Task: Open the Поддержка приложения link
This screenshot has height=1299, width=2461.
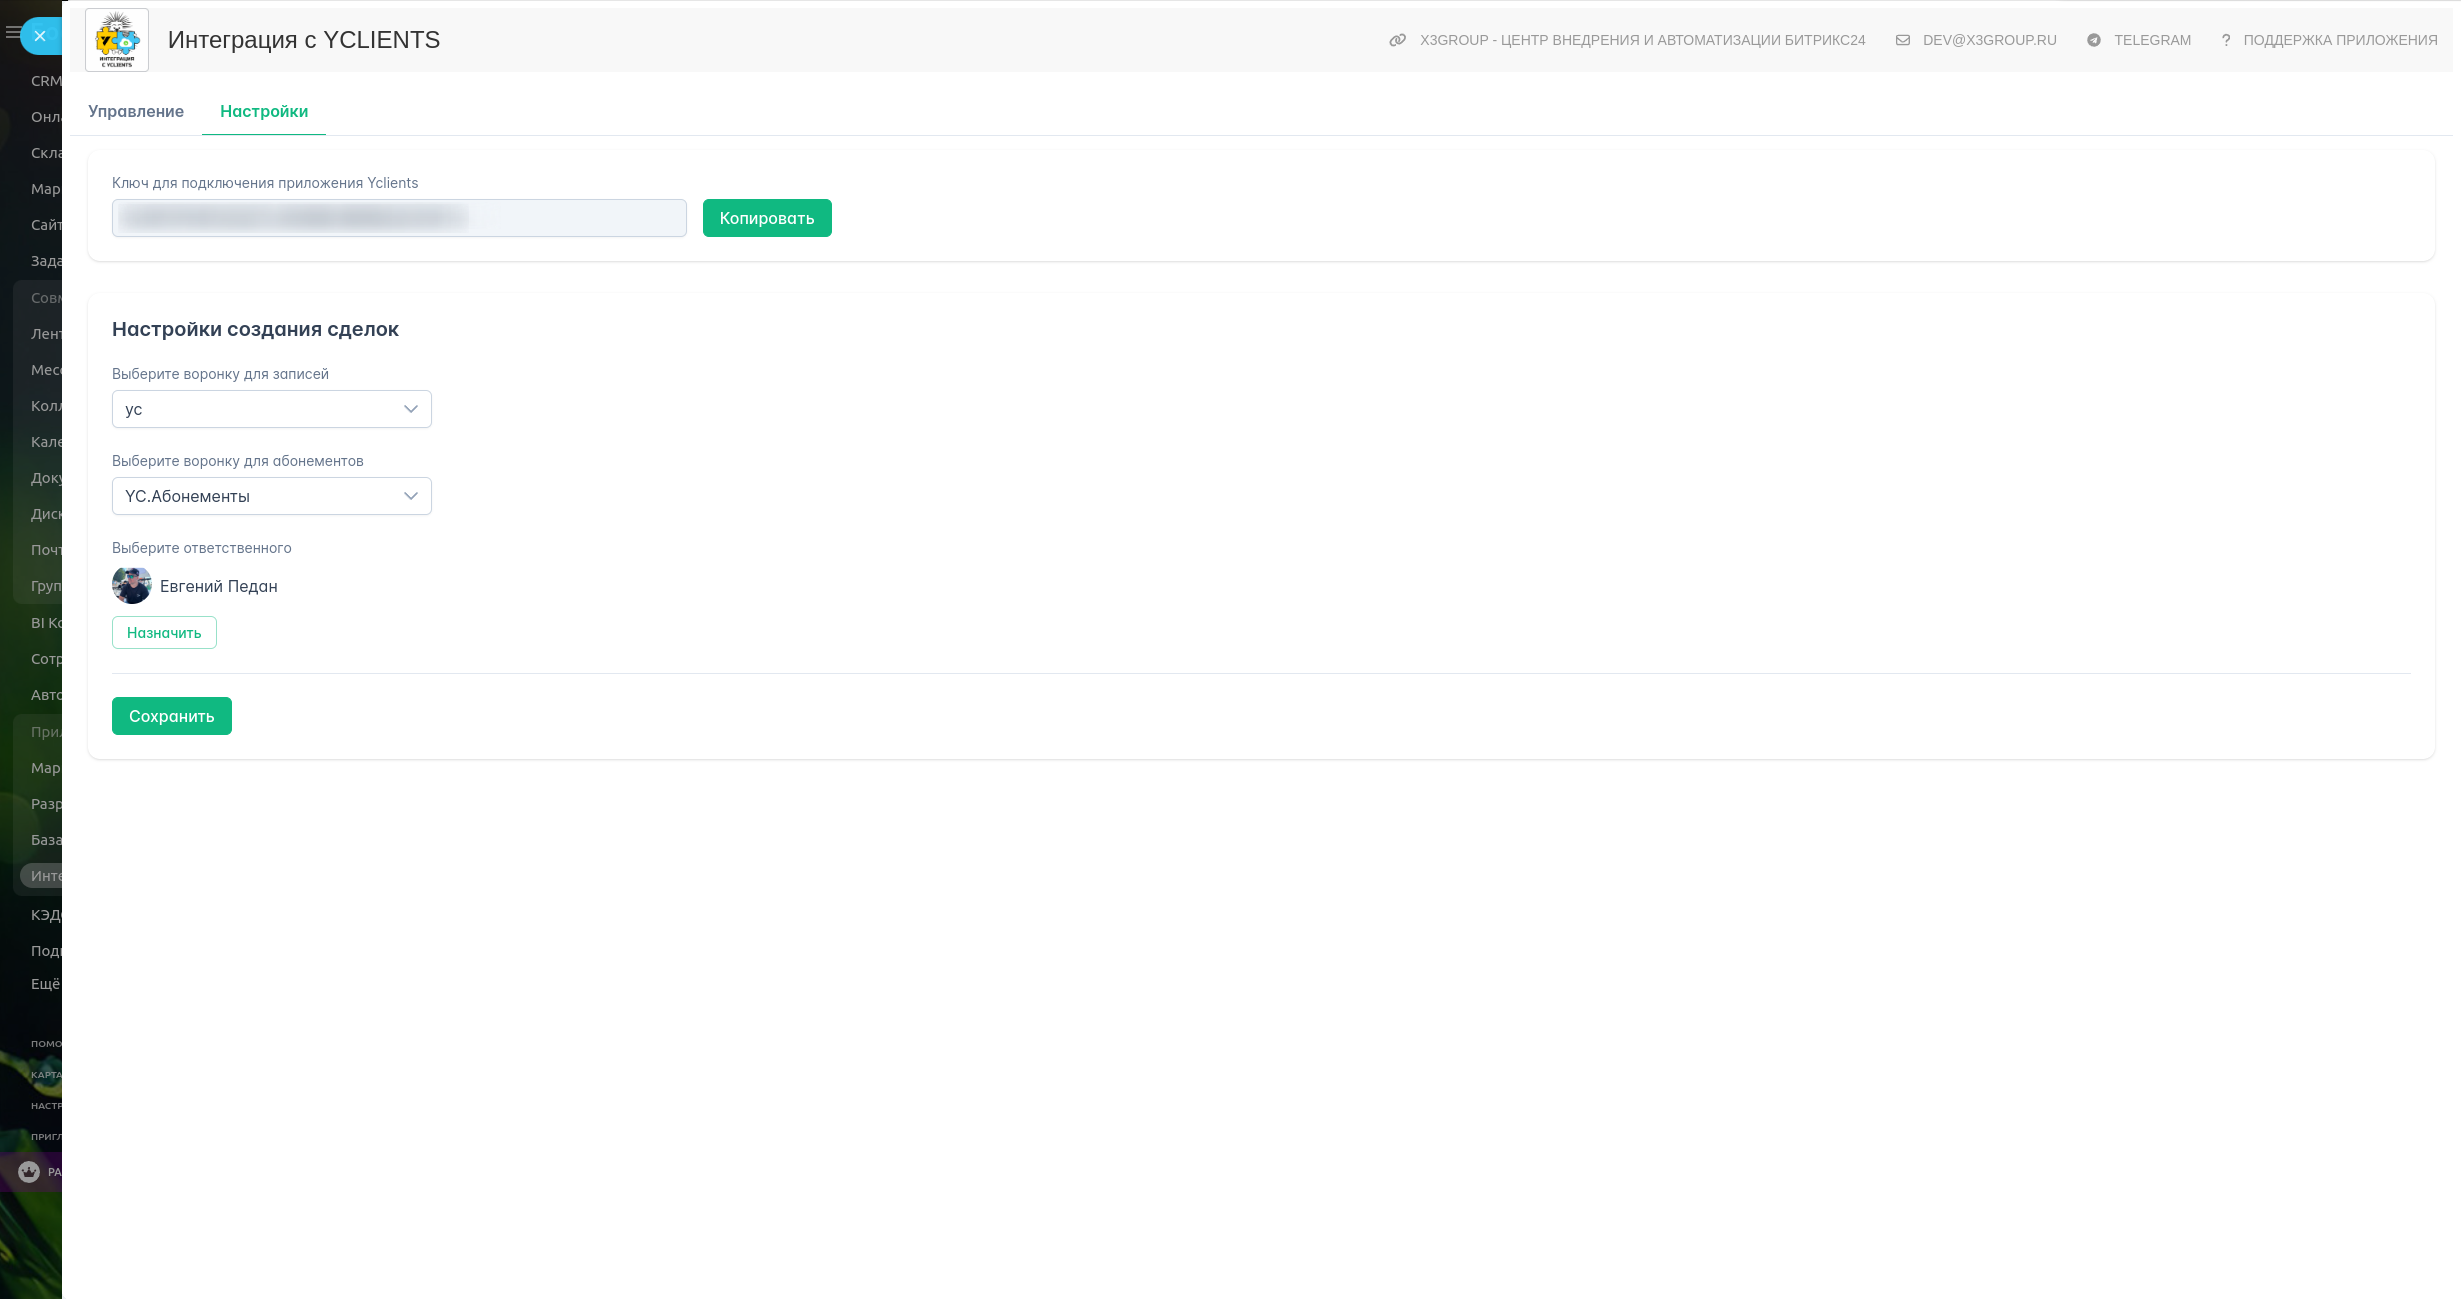Action: tap(2339, 40)
